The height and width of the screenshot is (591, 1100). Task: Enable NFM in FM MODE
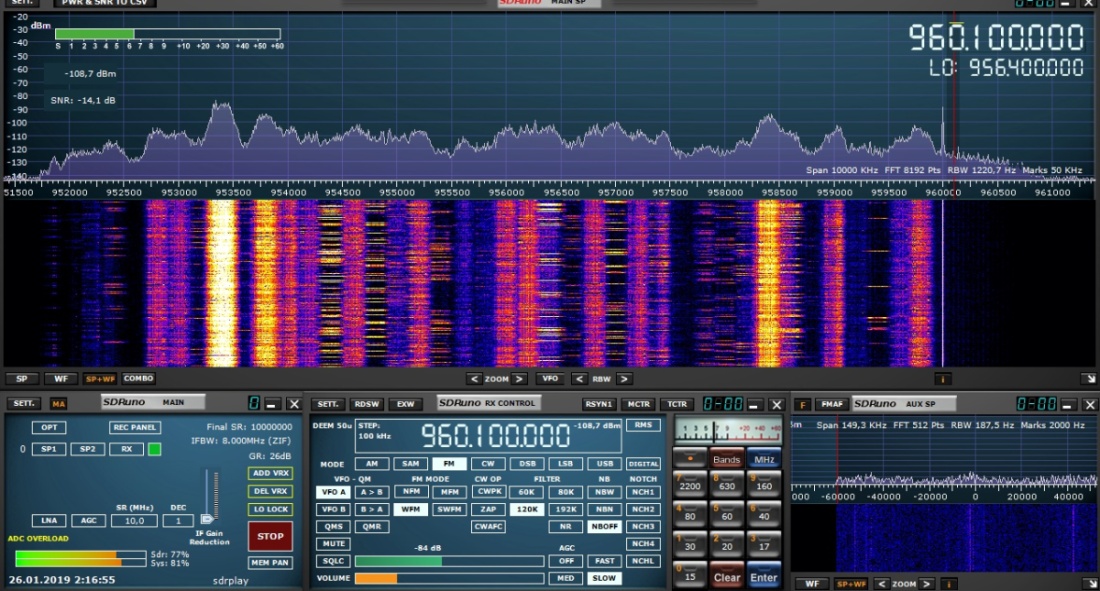click(411, 492)
